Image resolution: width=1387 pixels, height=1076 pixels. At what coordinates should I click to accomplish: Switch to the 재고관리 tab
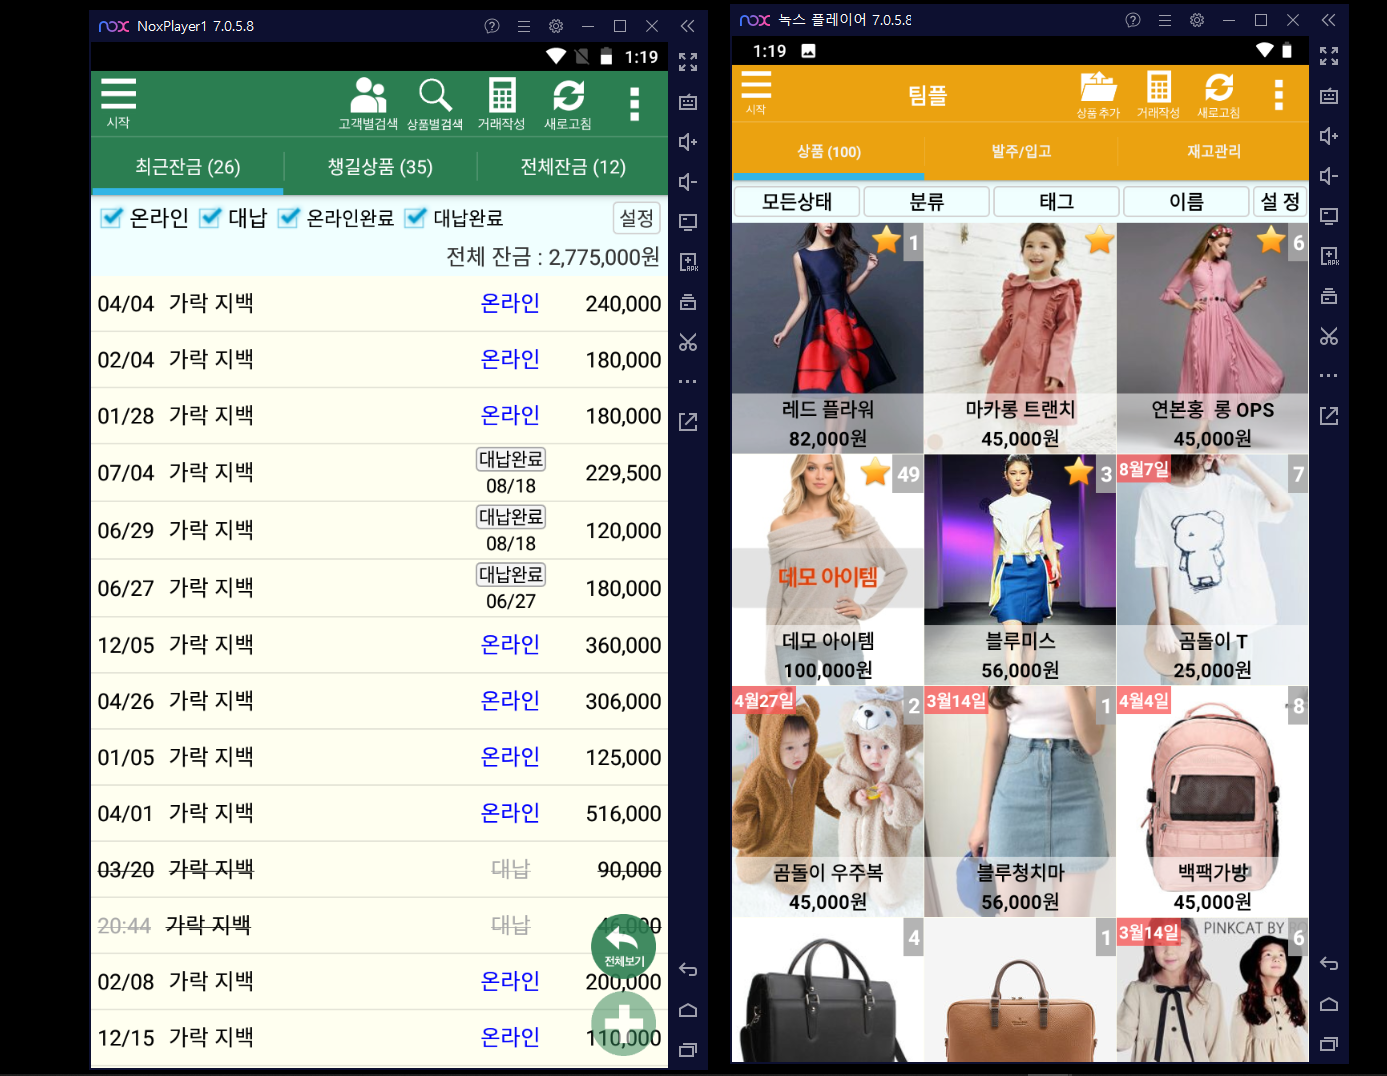(1213, 152)
